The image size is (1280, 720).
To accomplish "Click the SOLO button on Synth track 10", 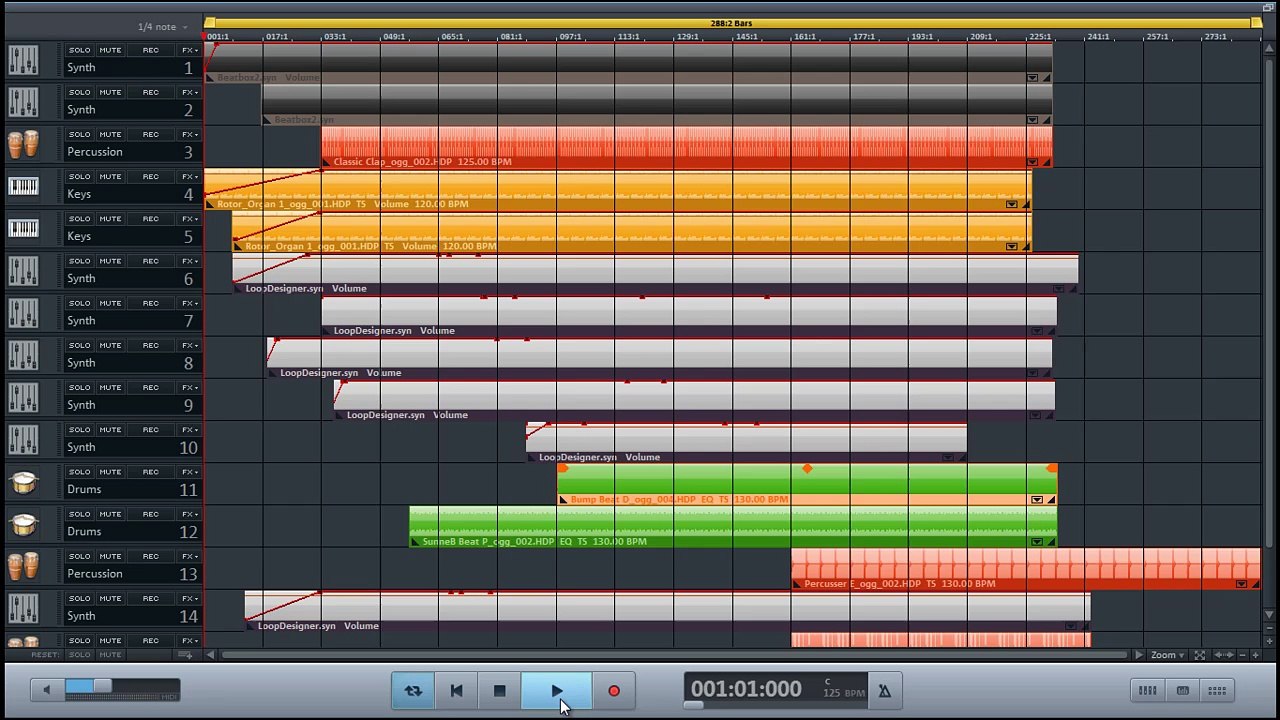I will [79, 429].
